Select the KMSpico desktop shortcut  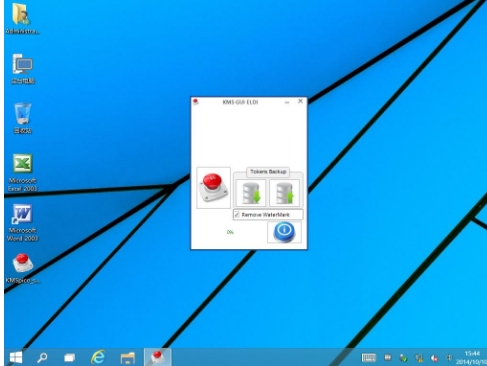pos(22,268)
